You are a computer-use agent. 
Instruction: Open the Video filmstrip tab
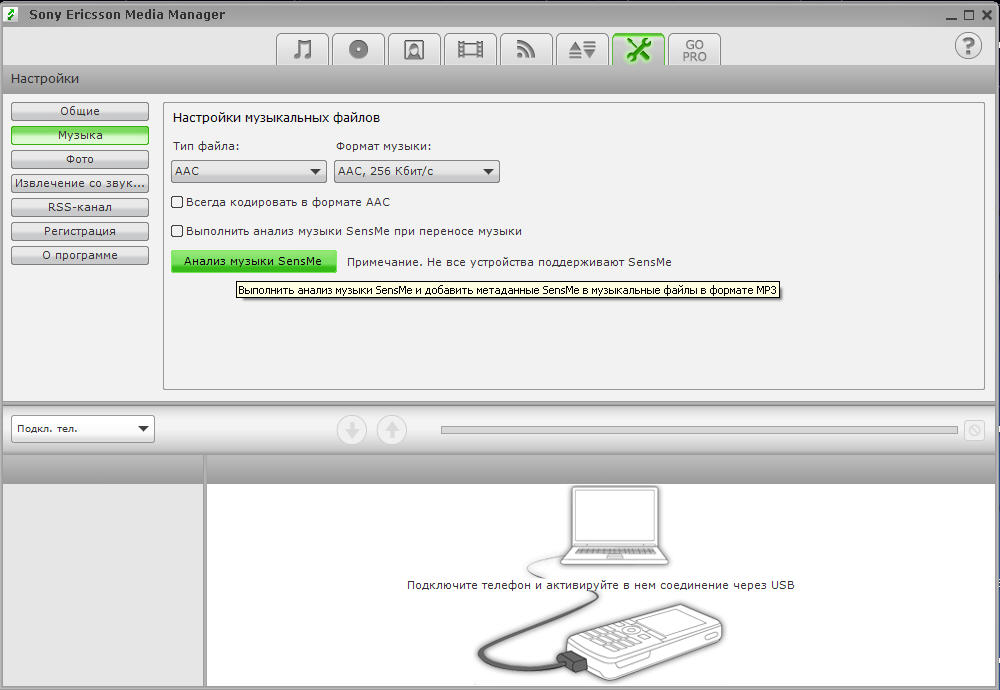pyautogui.click(x=470, y=49)
